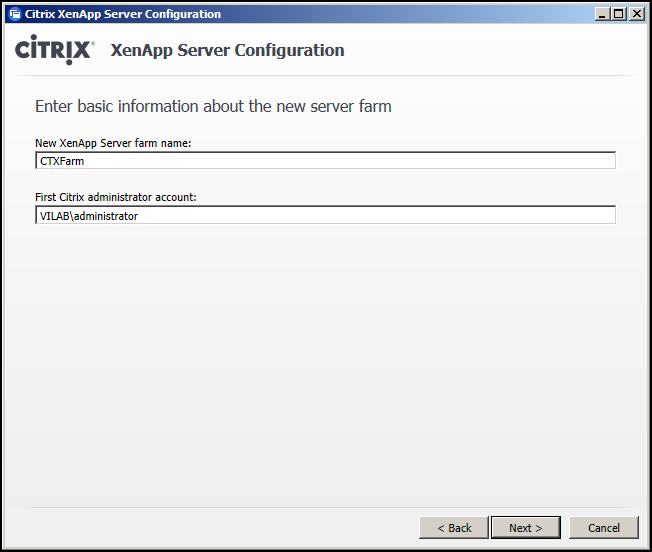Minimize the XenApp Server Configuration window
The width and height of the screenshot is (652, 552).
(602, 14)
